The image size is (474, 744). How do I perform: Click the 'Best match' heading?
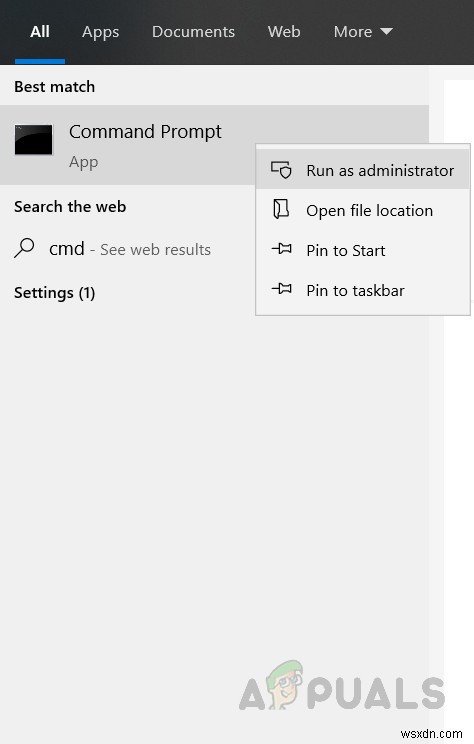pyautogui.click(x=55, y=86)
